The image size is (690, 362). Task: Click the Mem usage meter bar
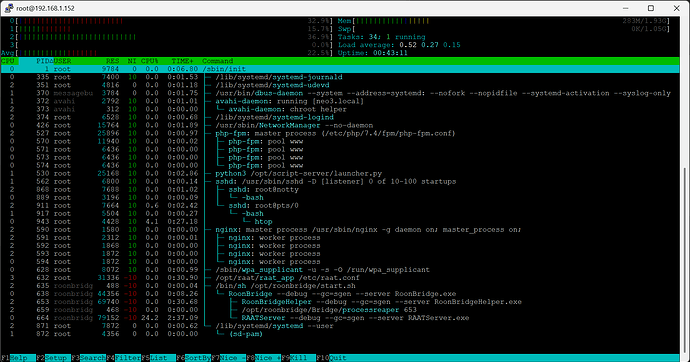[504, 21]
